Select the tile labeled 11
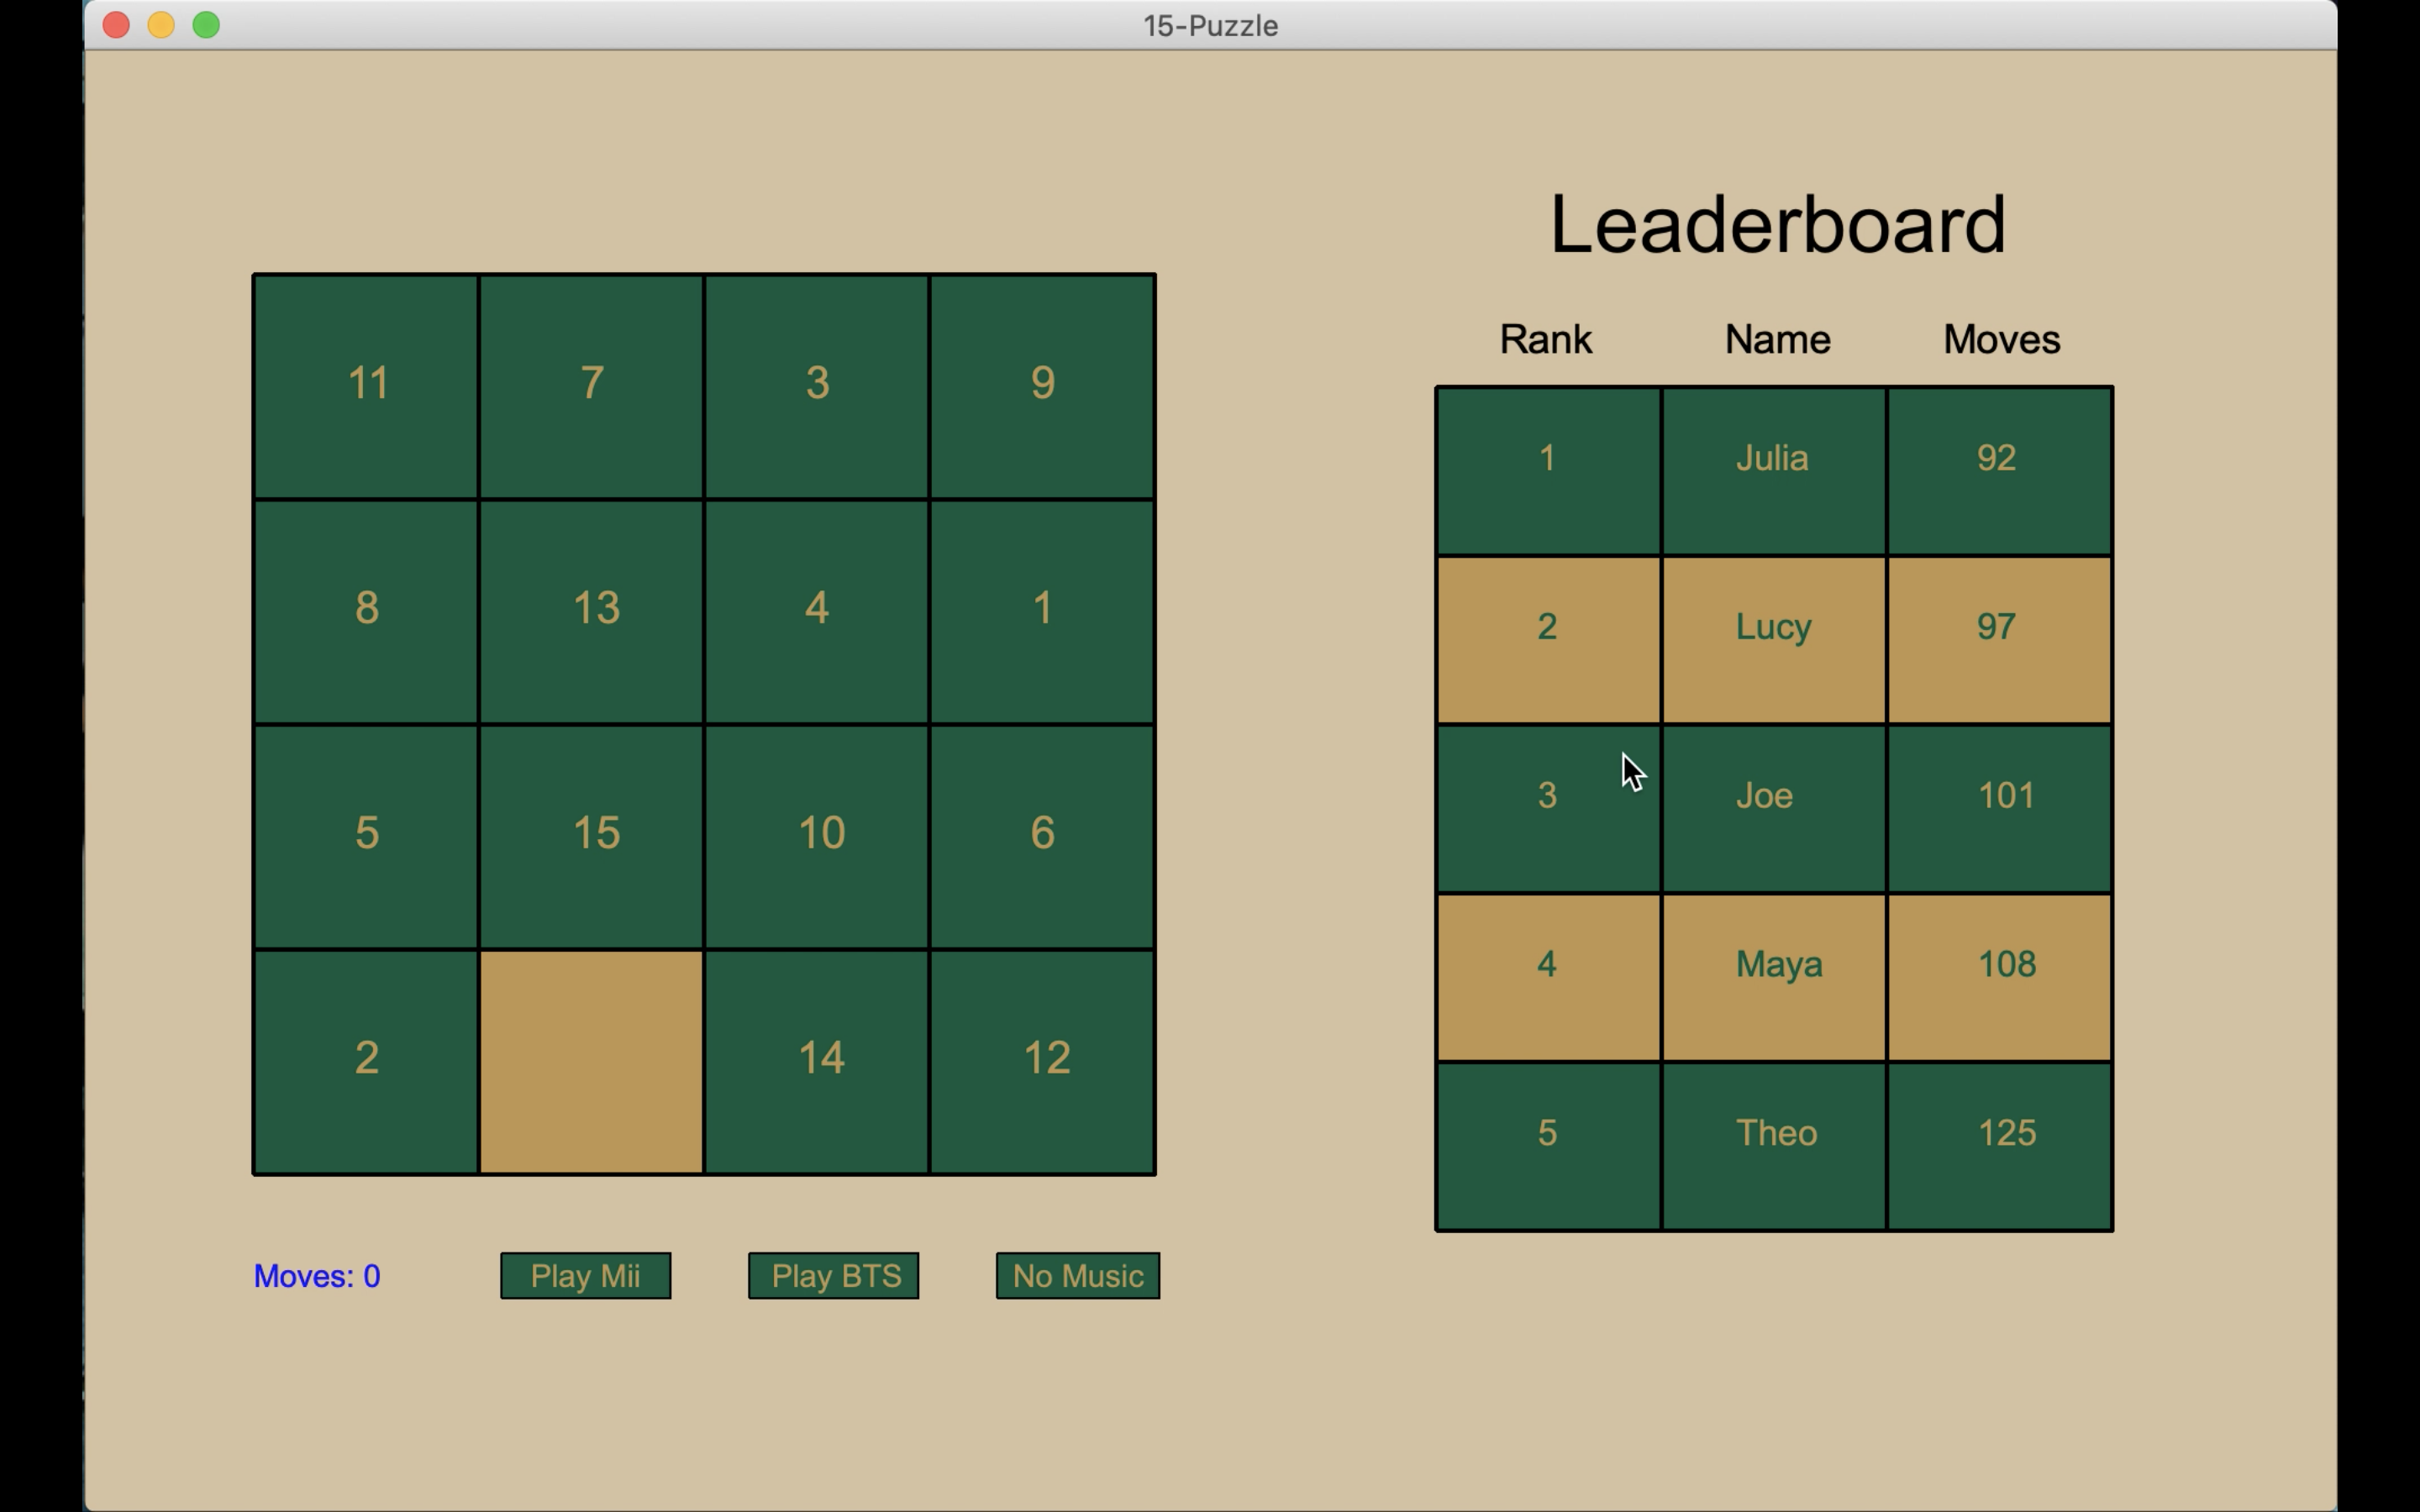The image size is (2420, 1512). pyautogui.click(x=366, y=386)
